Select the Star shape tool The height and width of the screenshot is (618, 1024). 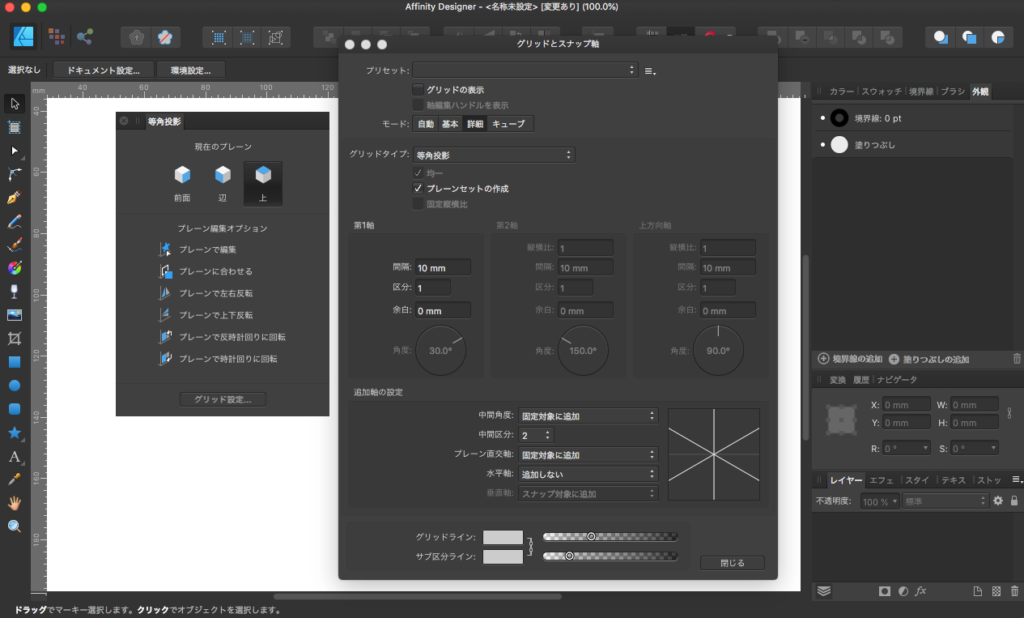14,433
